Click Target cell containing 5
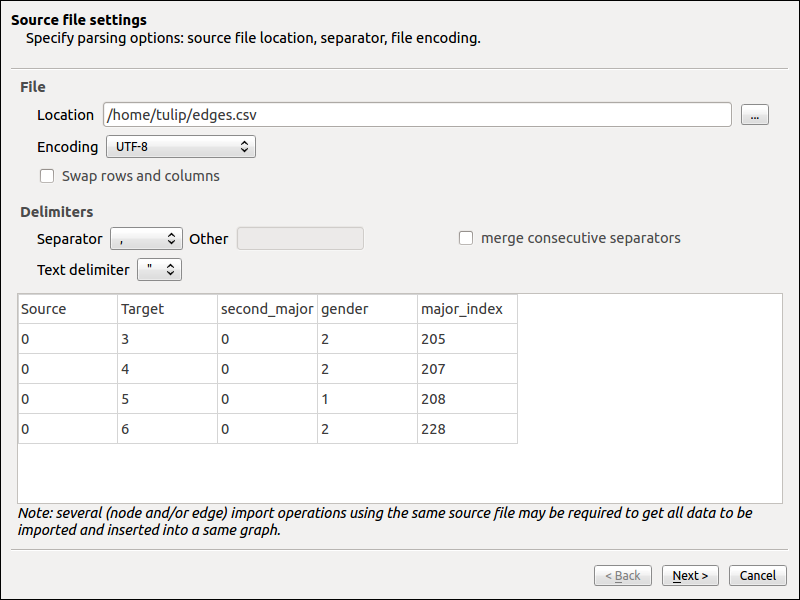The image size is (800, 600). (167, 399)
